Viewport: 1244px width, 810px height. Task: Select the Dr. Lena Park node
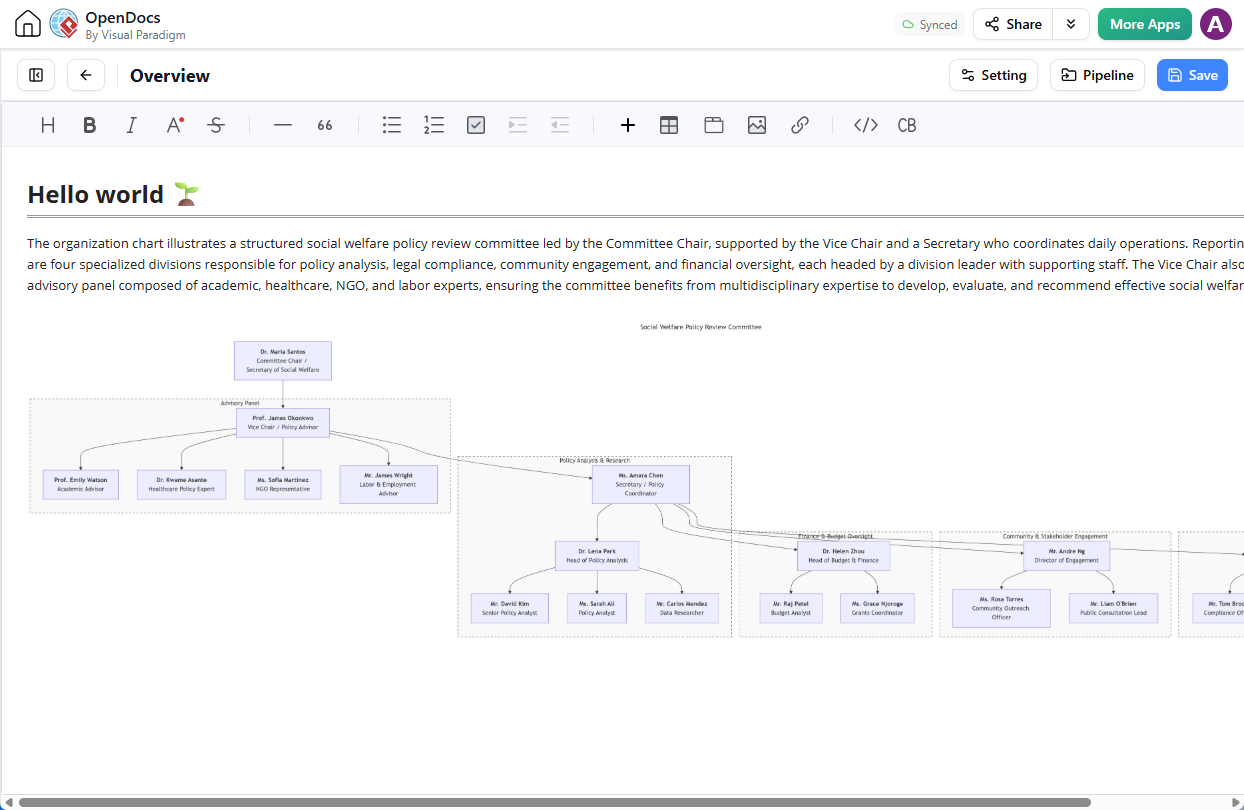[x=597, y=556]
